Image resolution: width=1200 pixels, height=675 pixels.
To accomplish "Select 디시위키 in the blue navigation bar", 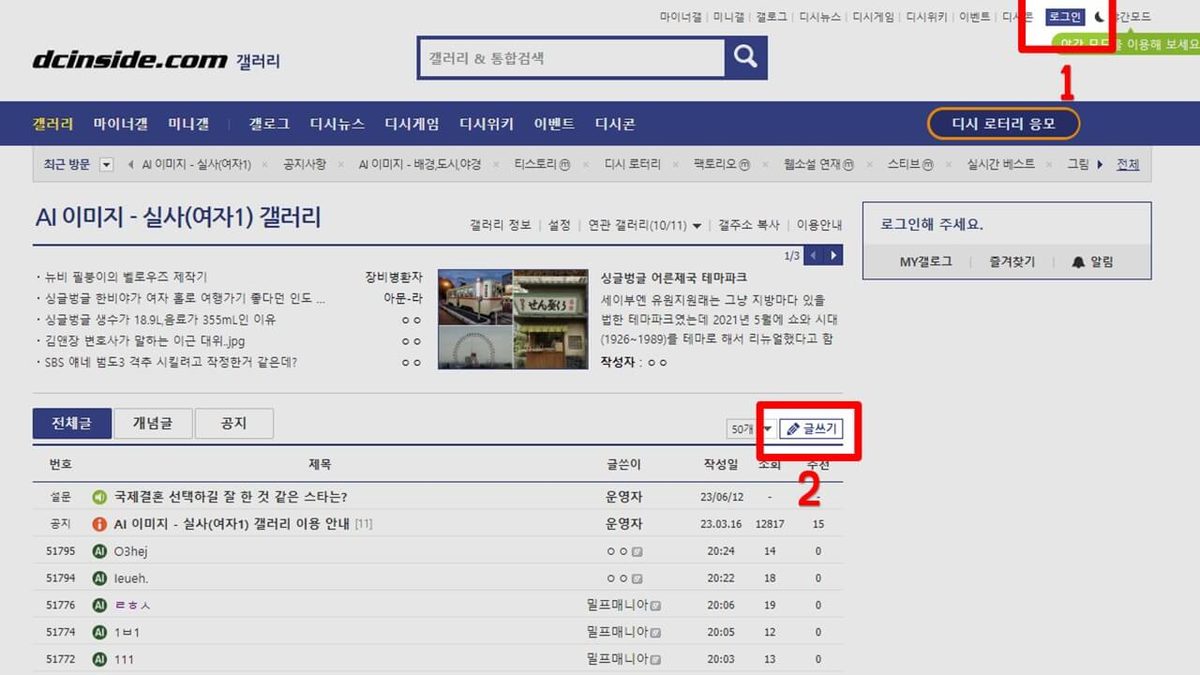I will (486, 124).
